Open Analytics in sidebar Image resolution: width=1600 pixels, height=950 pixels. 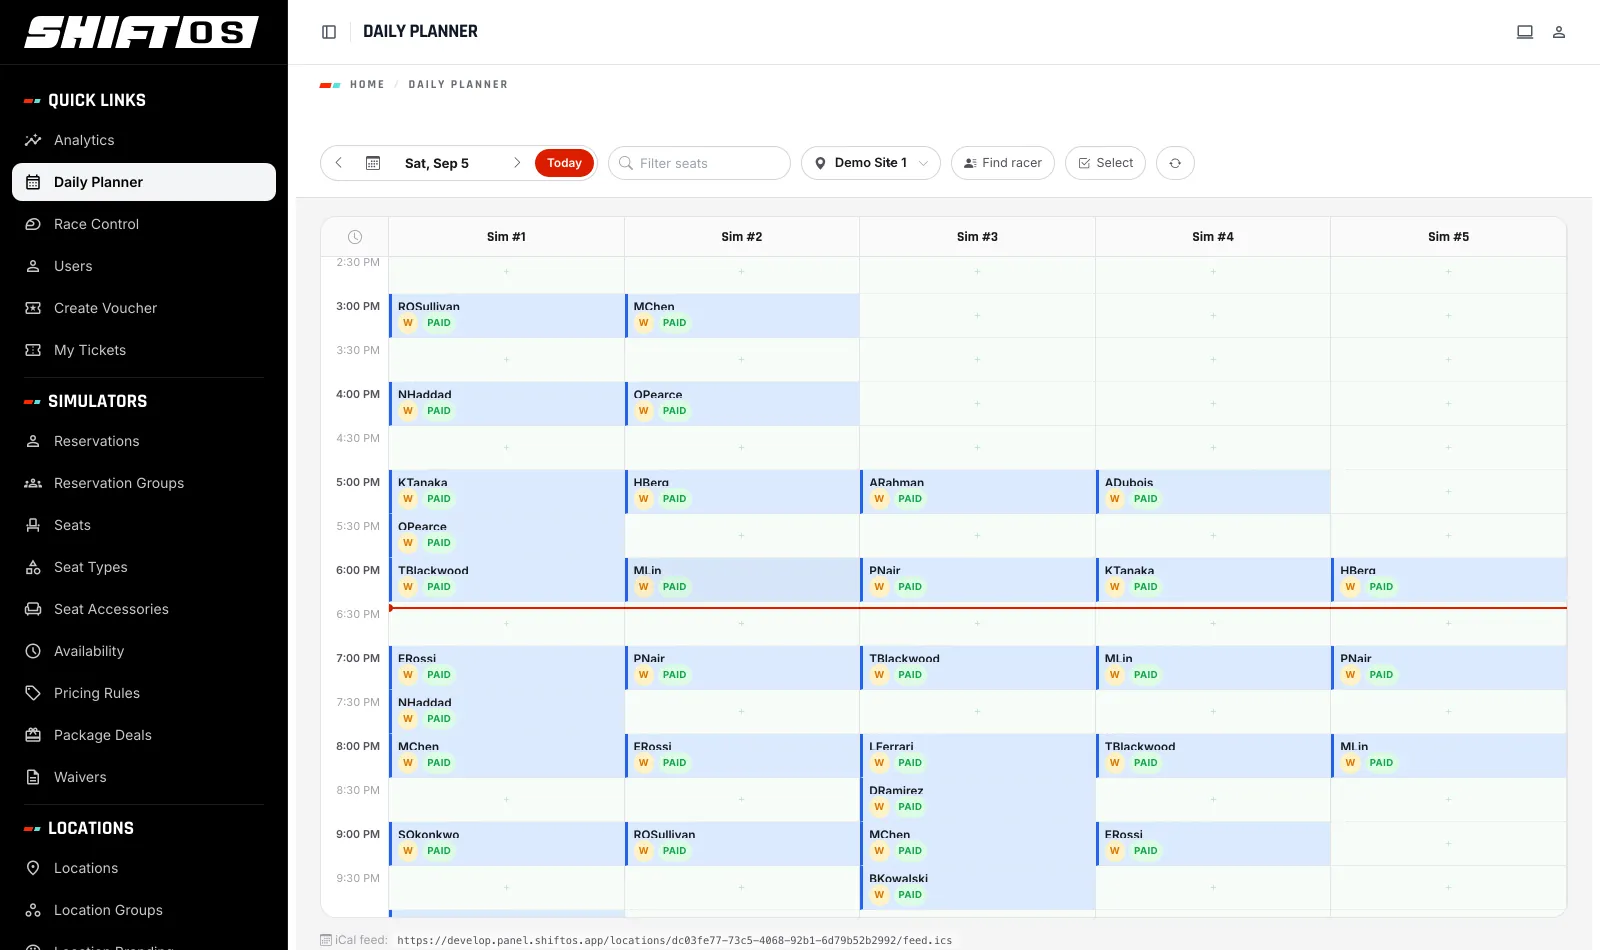click(144, 140)
